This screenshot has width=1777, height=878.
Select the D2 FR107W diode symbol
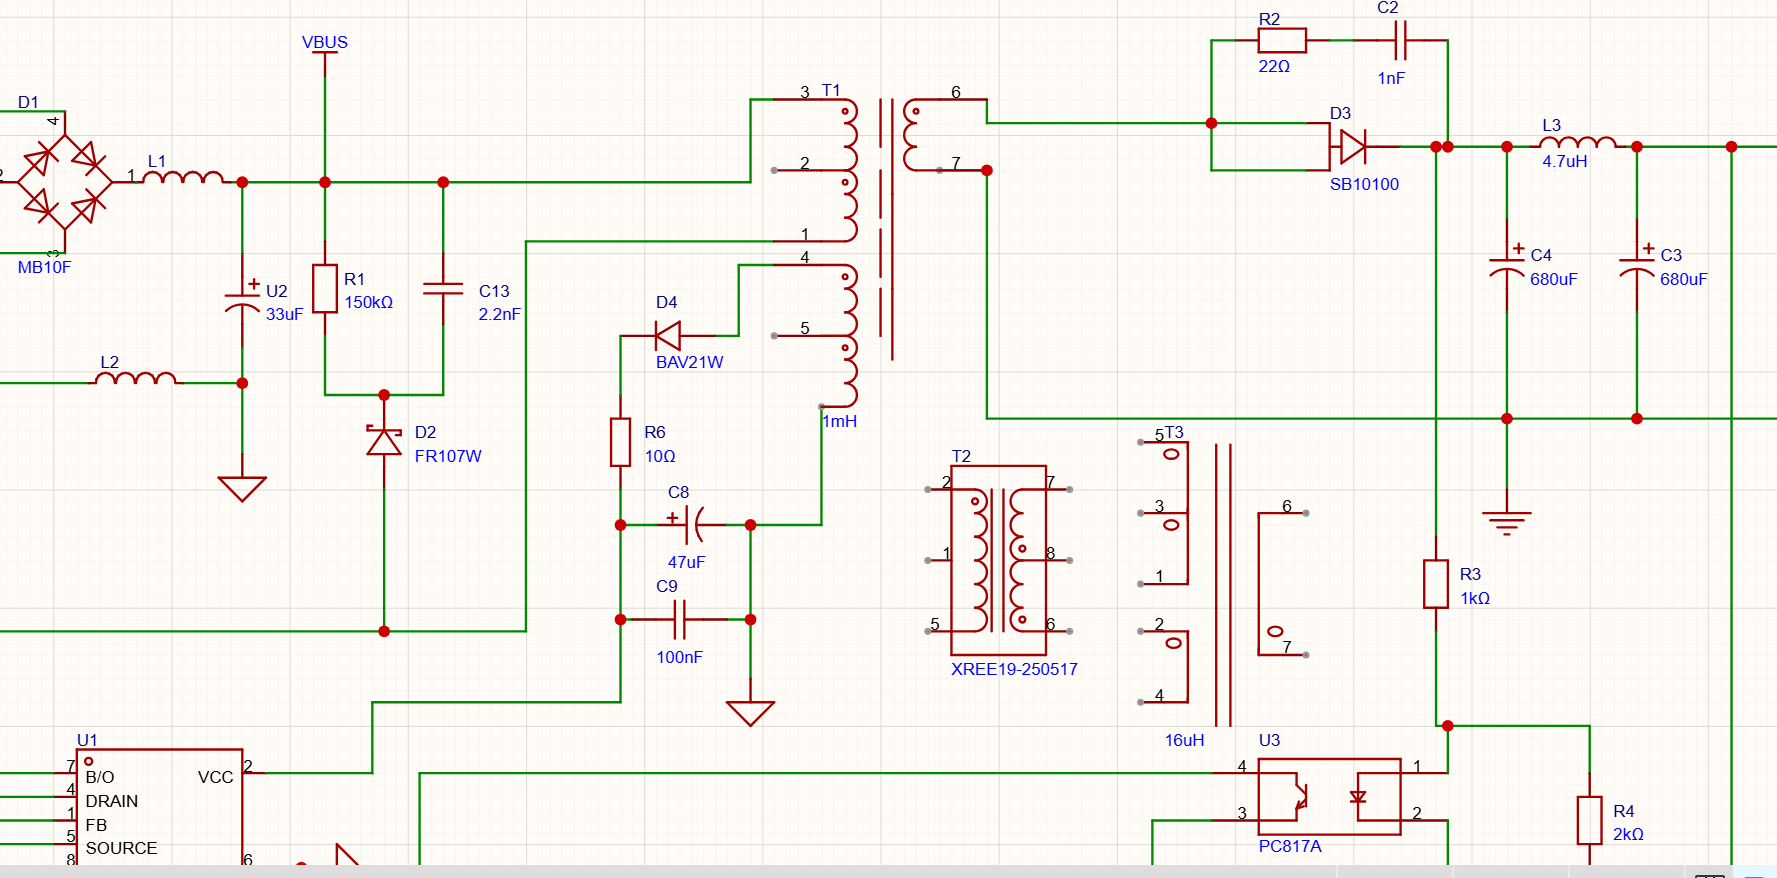coord(384,441)
